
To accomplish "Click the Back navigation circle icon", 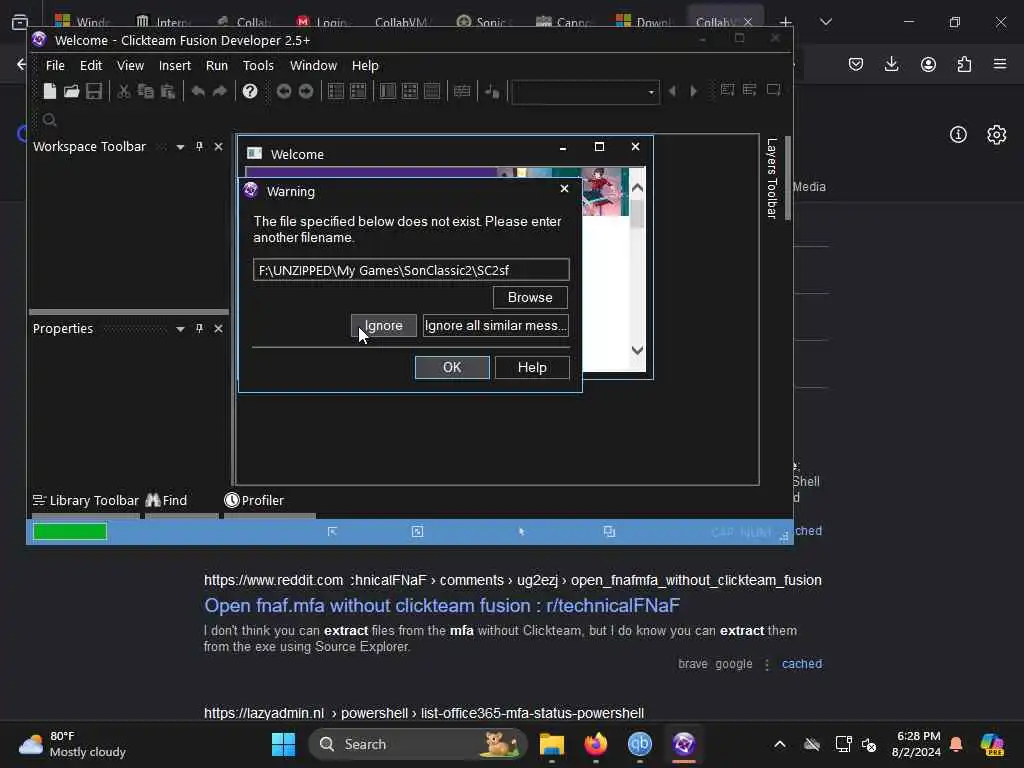I will pyautogui.click(x=283, y=91).
